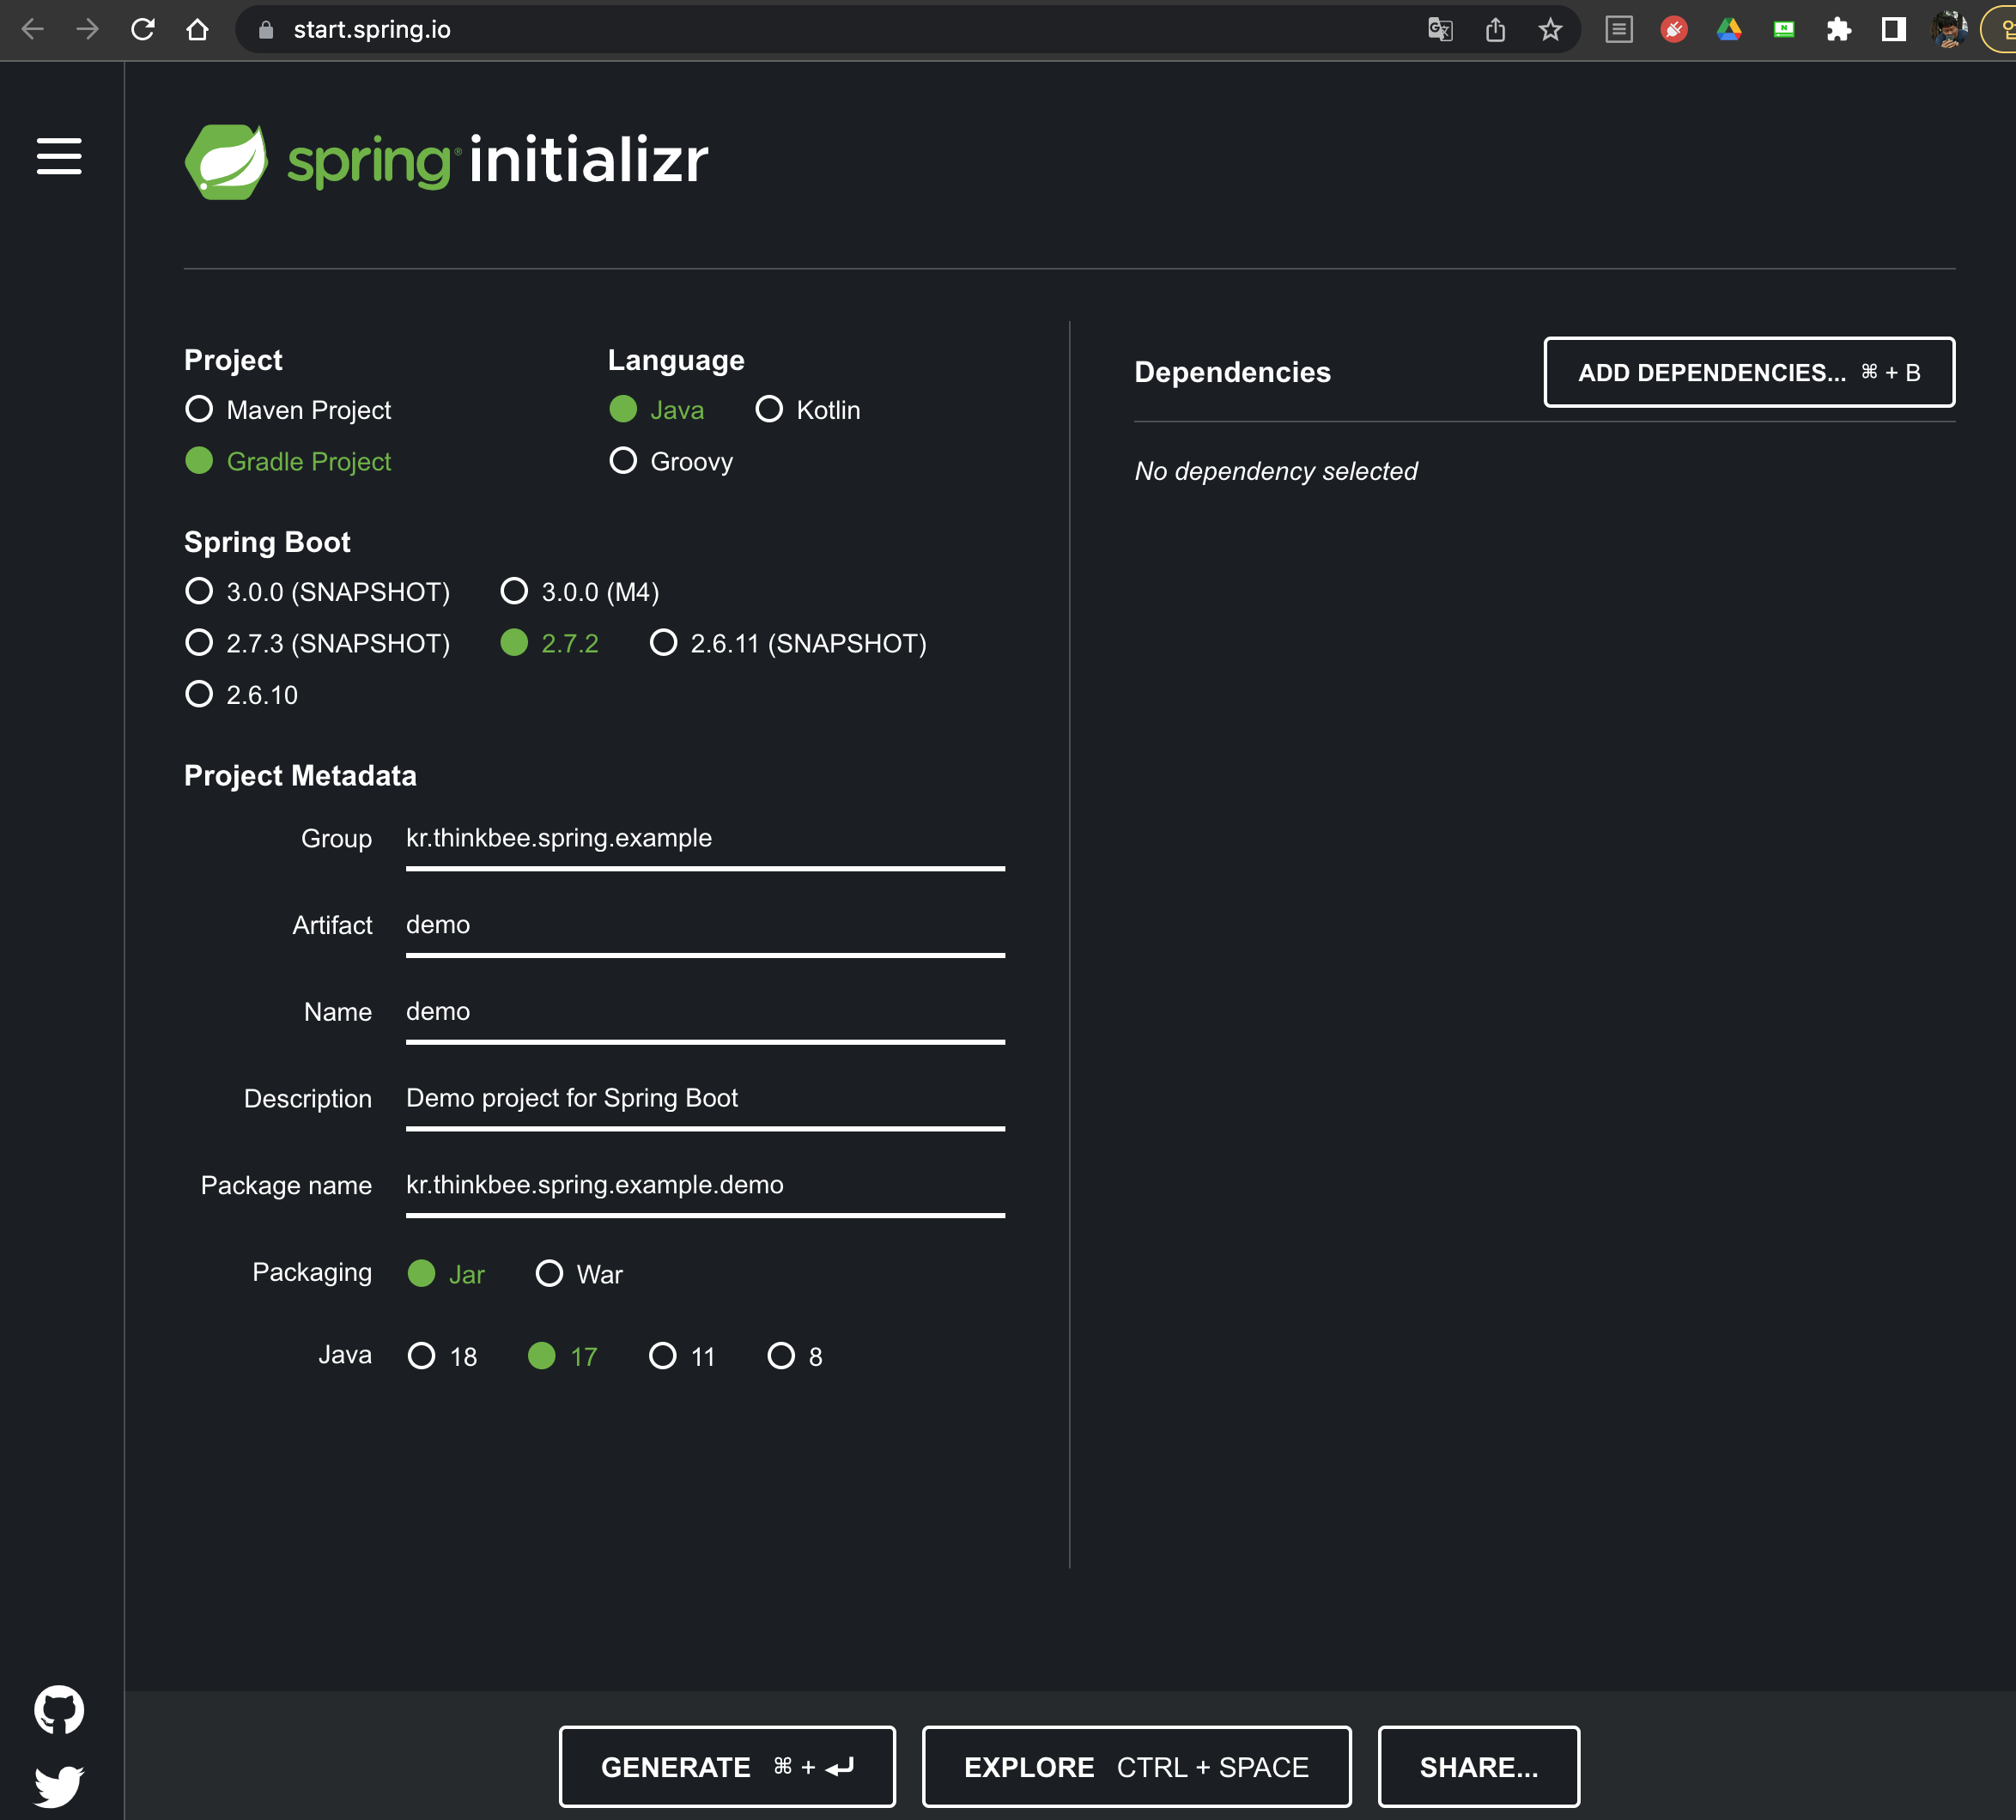
Task: Choose Kotlin language
Action: point(808,410)
